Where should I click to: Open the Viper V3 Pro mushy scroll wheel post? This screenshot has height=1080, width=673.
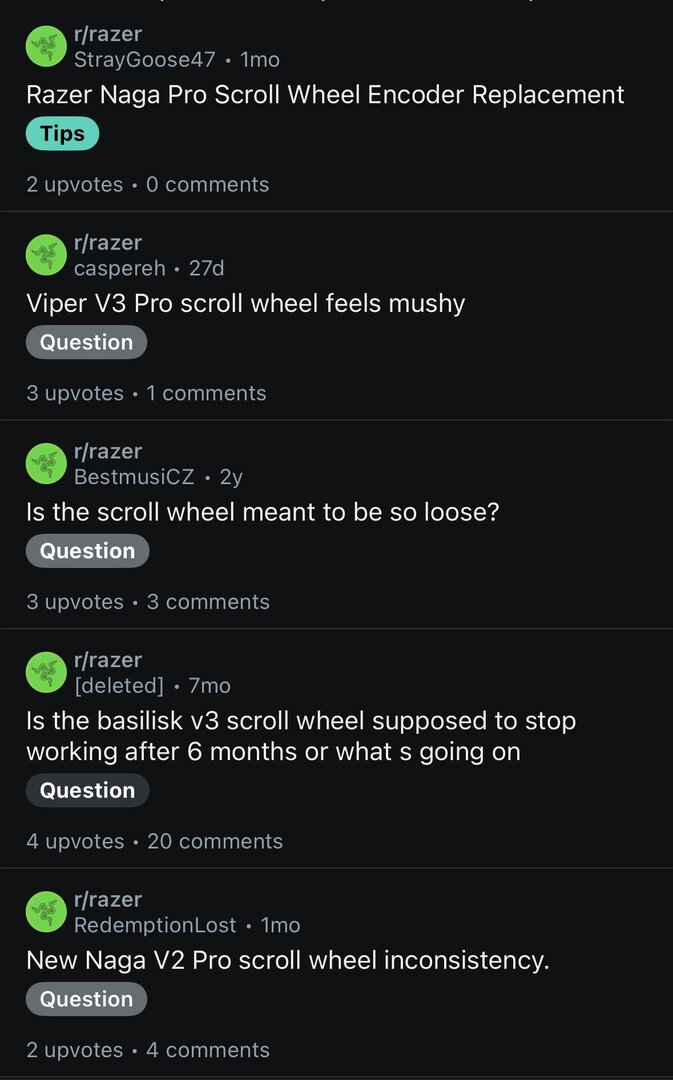(245, 303)
